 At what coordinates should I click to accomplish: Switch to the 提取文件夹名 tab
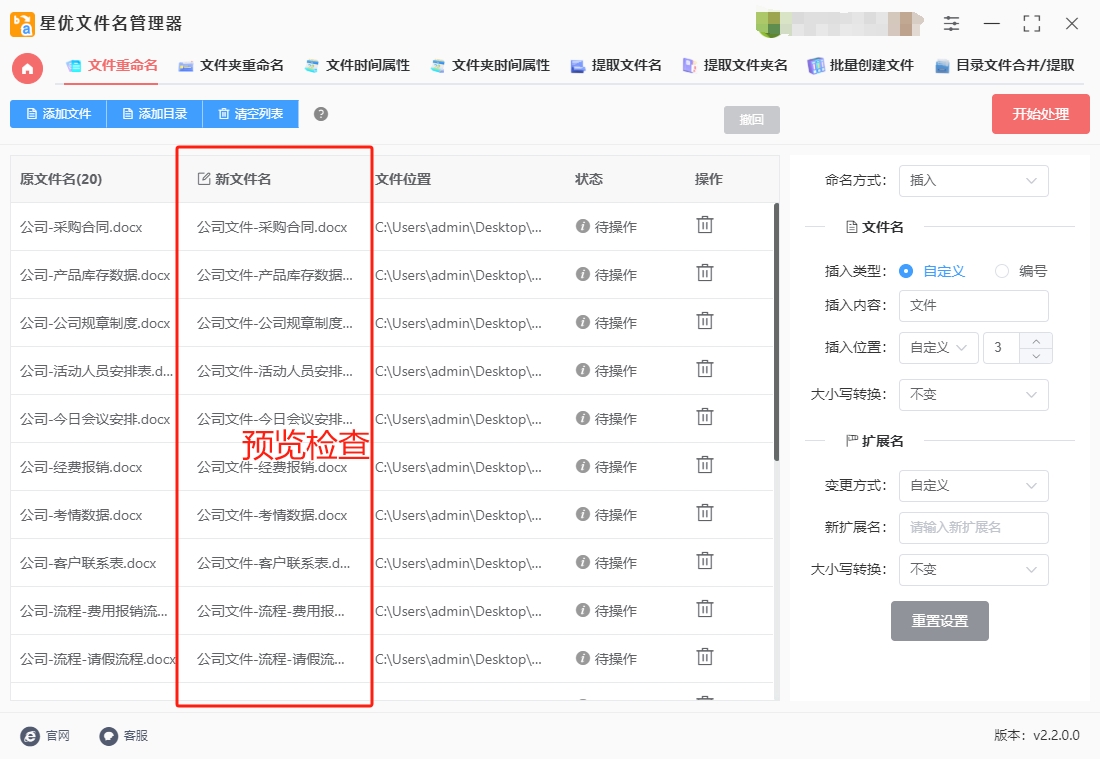735,66
